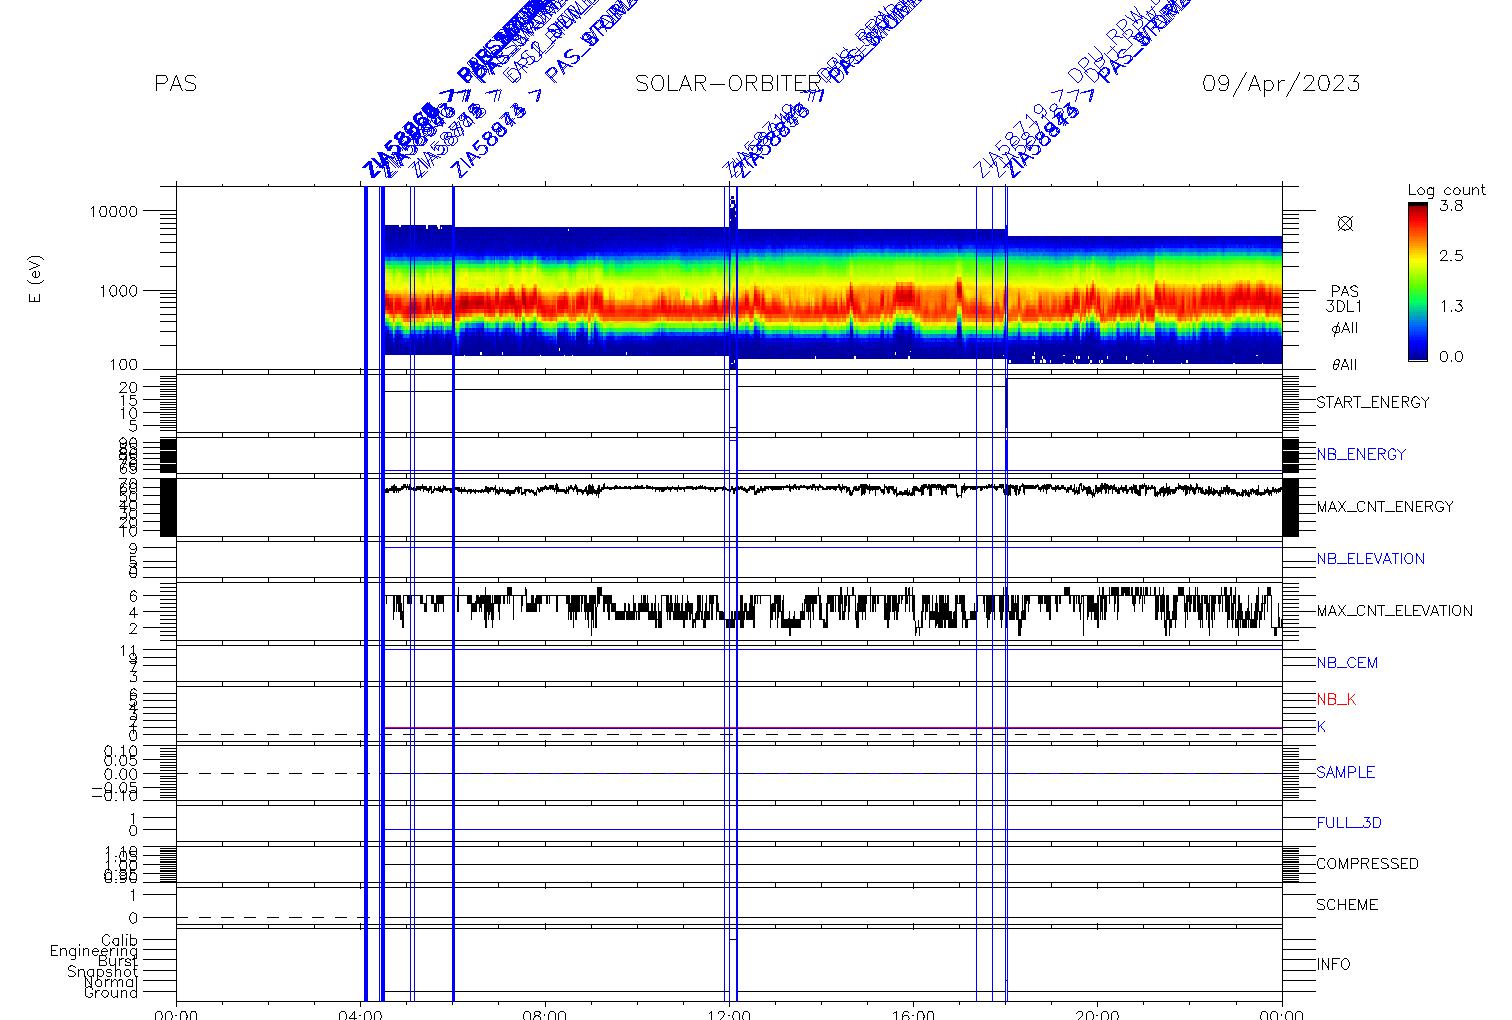This screenshot has width=1512, height=1020.
Task: Click the 20 tick of the START_ENERGY panel
Action: tap(128, 387)
